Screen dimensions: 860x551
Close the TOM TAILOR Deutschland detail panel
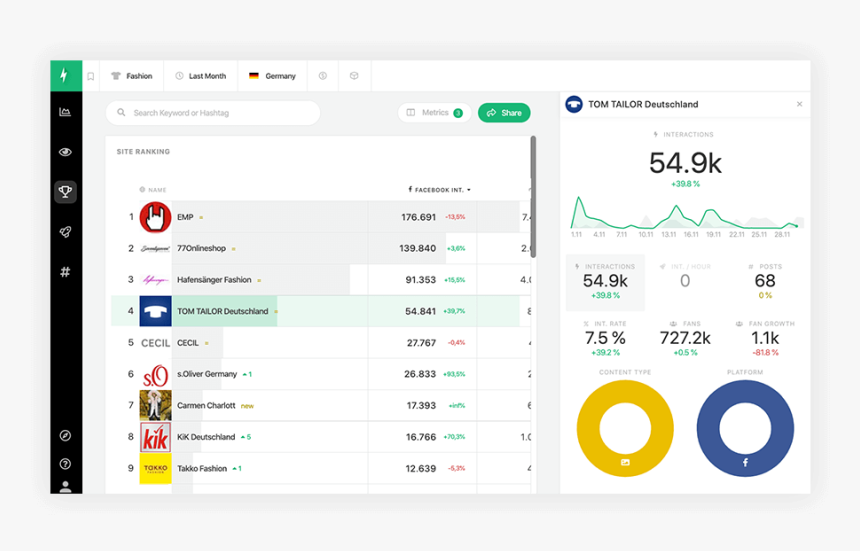[x=799, y=104]
